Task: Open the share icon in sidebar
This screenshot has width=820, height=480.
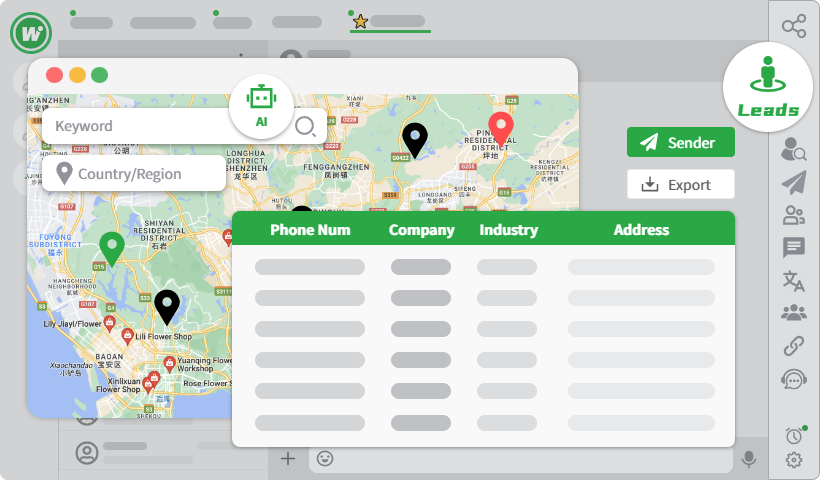Action: [794, 26]
